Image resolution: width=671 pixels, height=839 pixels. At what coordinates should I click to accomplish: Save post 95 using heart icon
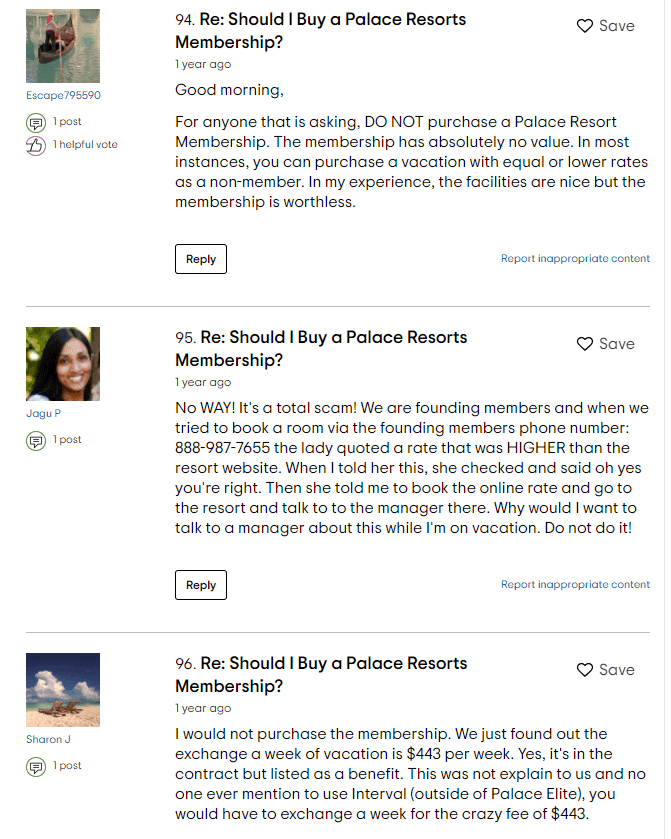[x=585, y=344]
